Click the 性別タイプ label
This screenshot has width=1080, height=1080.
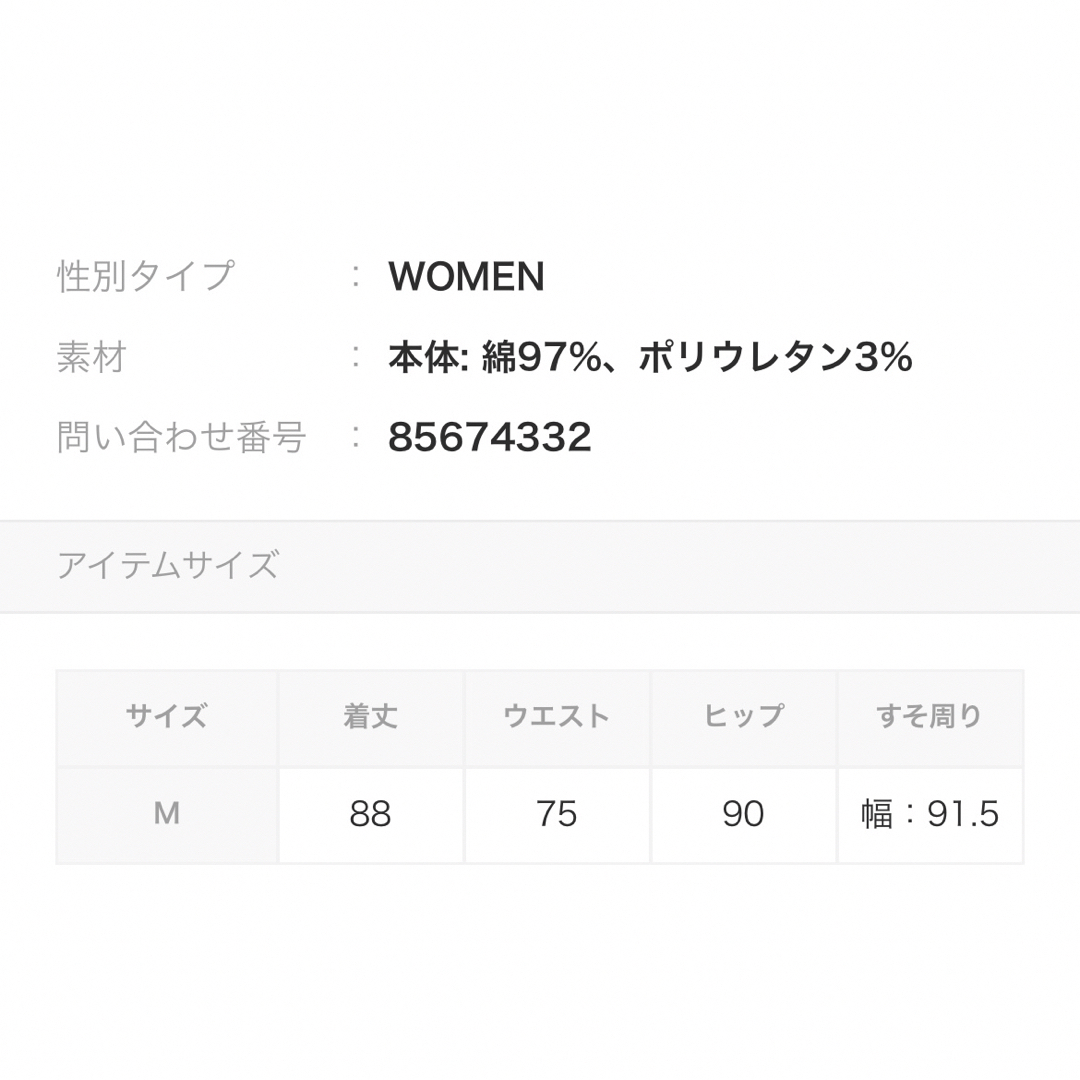[x=146, y=276]
